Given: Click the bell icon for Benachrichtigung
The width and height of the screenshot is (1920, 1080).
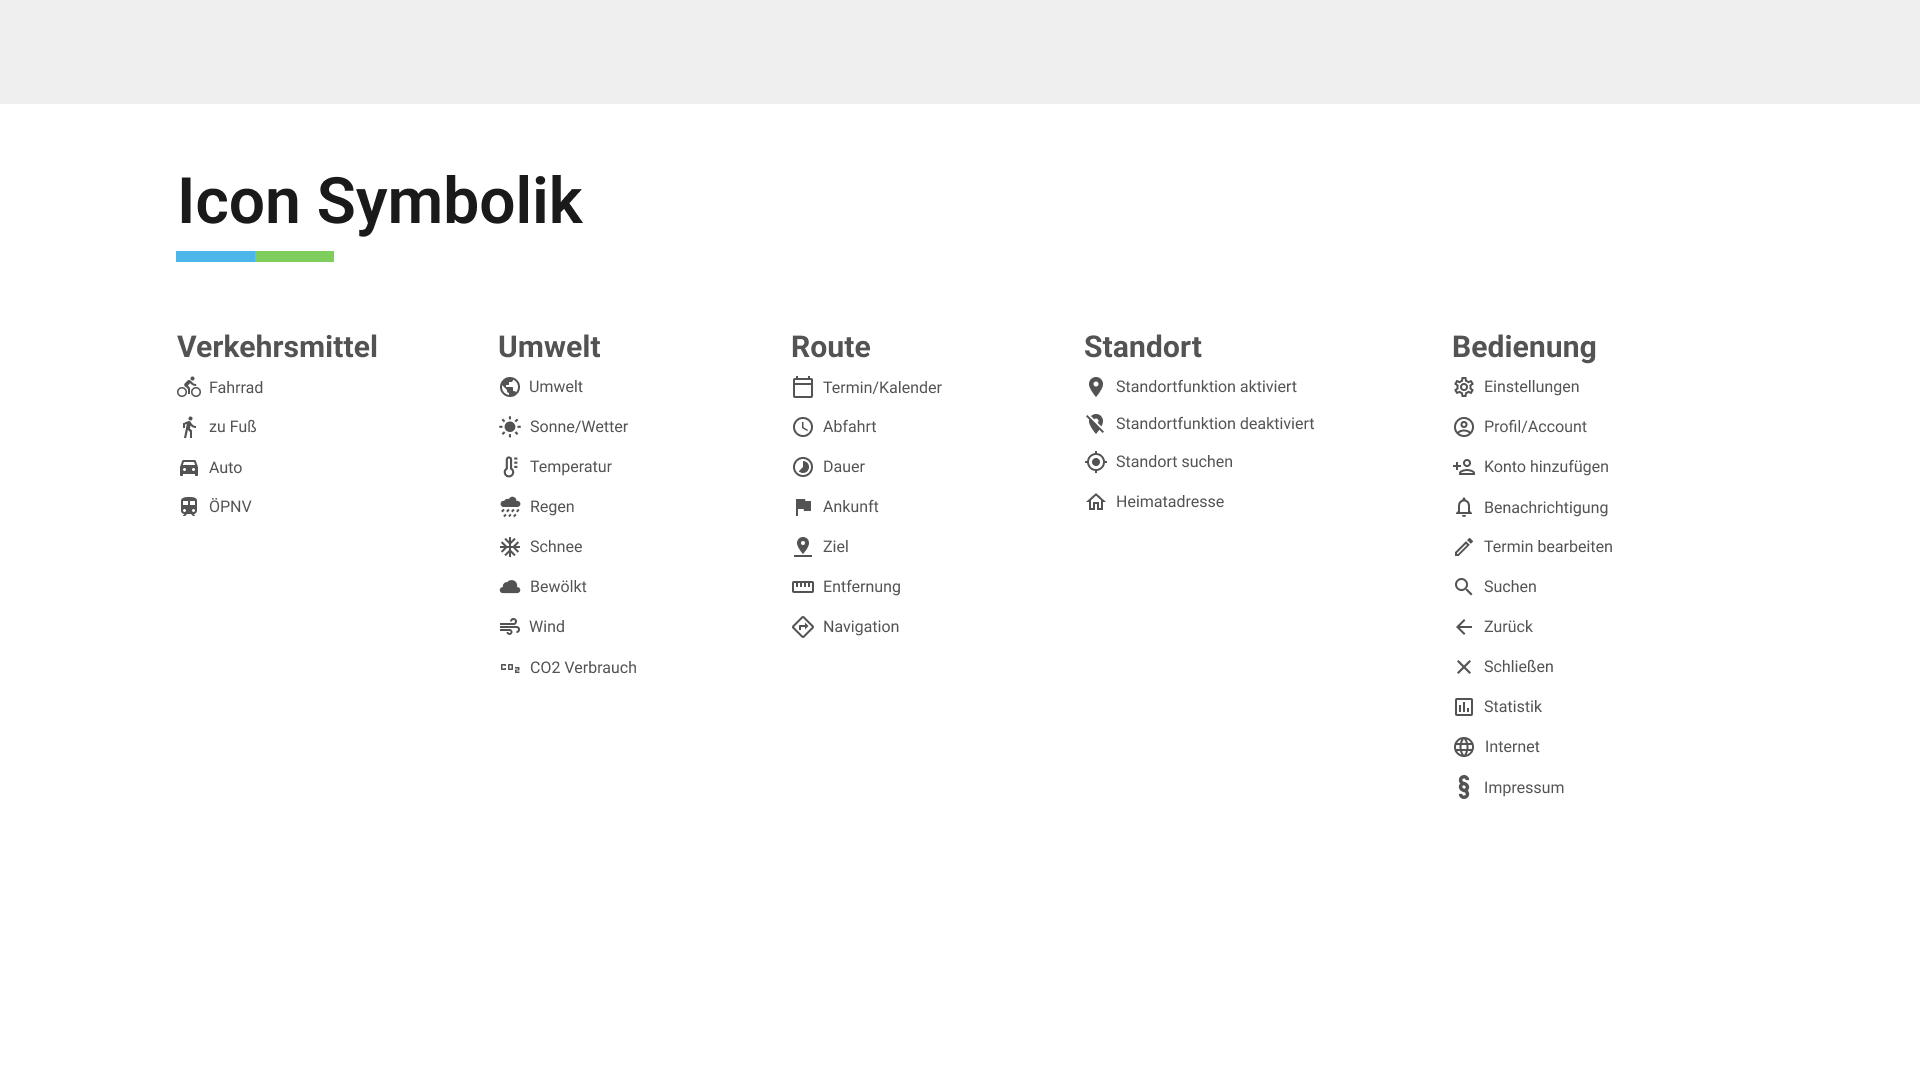Looking at the screenshot, I should point(1464,508).
